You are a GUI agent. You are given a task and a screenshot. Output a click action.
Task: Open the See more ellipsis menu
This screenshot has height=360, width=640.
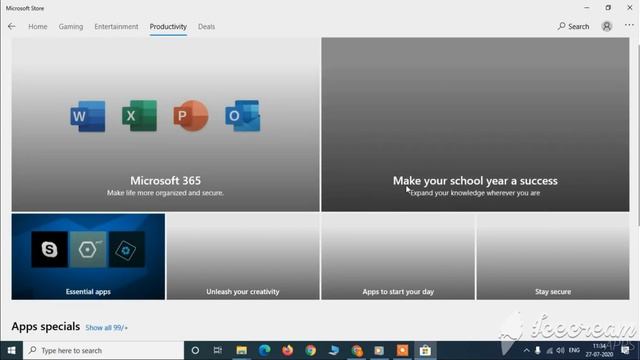coord(629,25)
